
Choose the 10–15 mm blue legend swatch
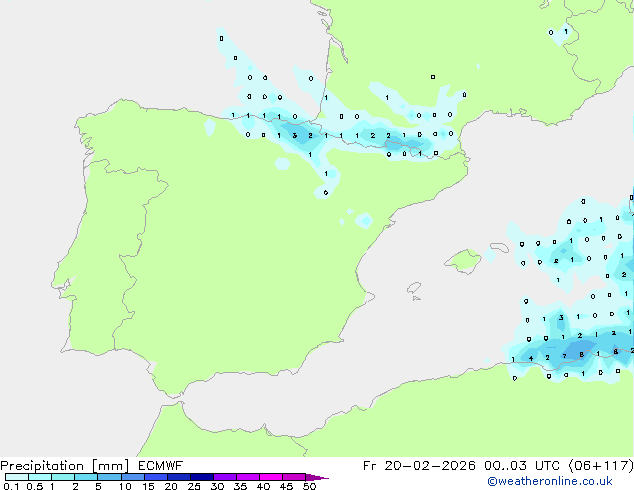click(x=133, y=477)
